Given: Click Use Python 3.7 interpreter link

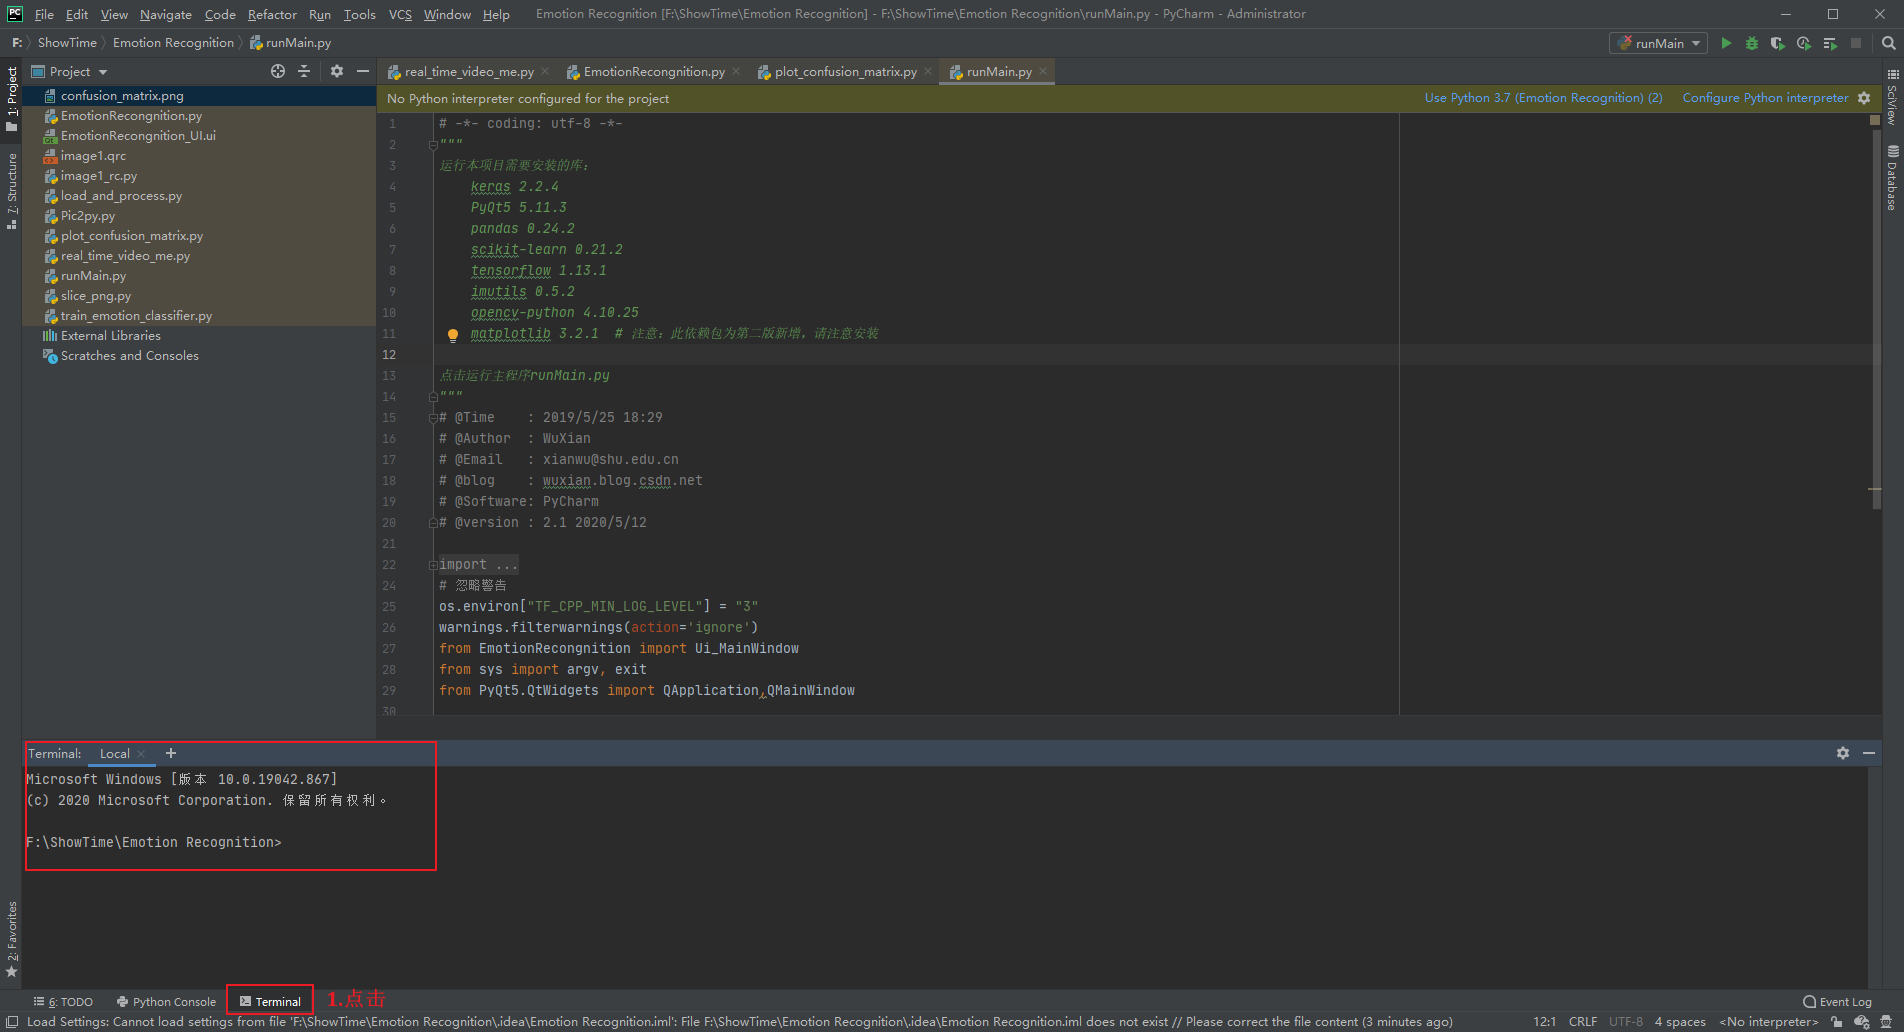Looking at the screenshot, I should (1543, 98).
